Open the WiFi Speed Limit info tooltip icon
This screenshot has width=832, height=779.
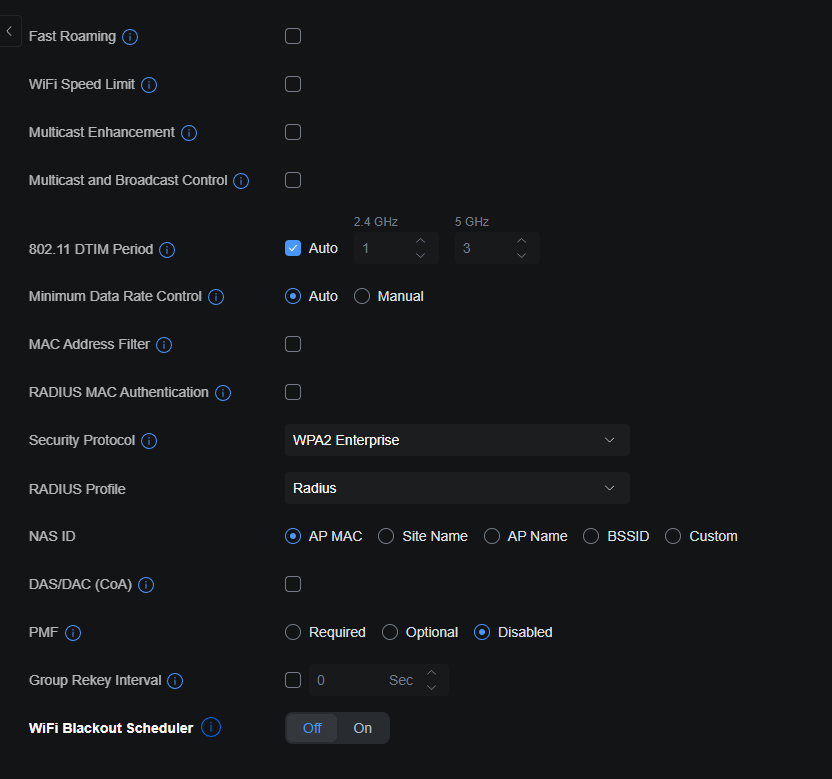point(149,85)
